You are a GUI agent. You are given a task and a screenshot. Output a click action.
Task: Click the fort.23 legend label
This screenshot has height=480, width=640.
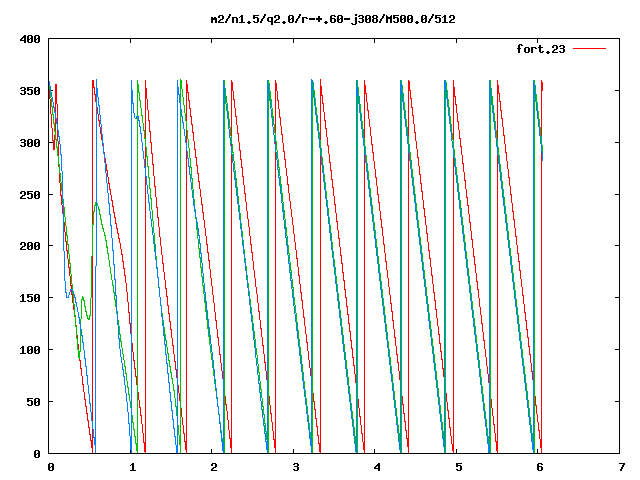[x=541, y=49]
